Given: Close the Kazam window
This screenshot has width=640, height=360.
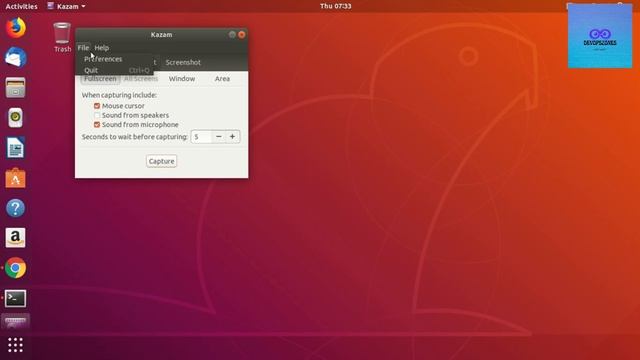Looking at the screenshot, I should (x=242, y=35).
